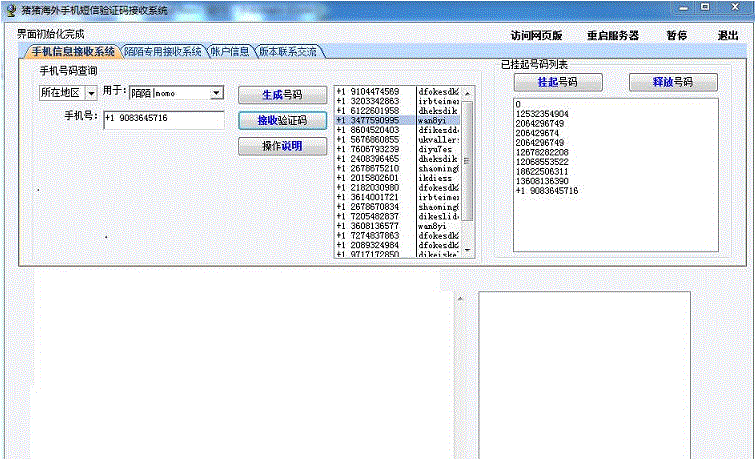
Task: Click the 接收验证码 button
Action: (x=281, y=121)
